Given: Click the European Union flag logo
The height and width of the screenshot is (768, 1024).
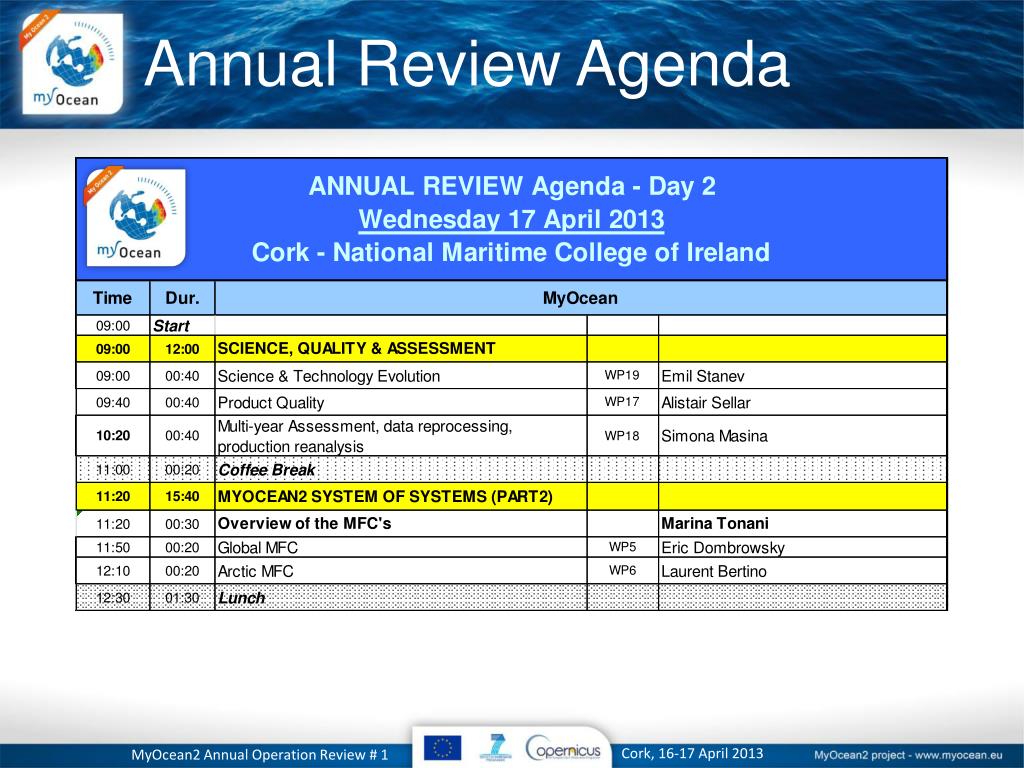Looking at the screenshot, I should pos(442,748).
